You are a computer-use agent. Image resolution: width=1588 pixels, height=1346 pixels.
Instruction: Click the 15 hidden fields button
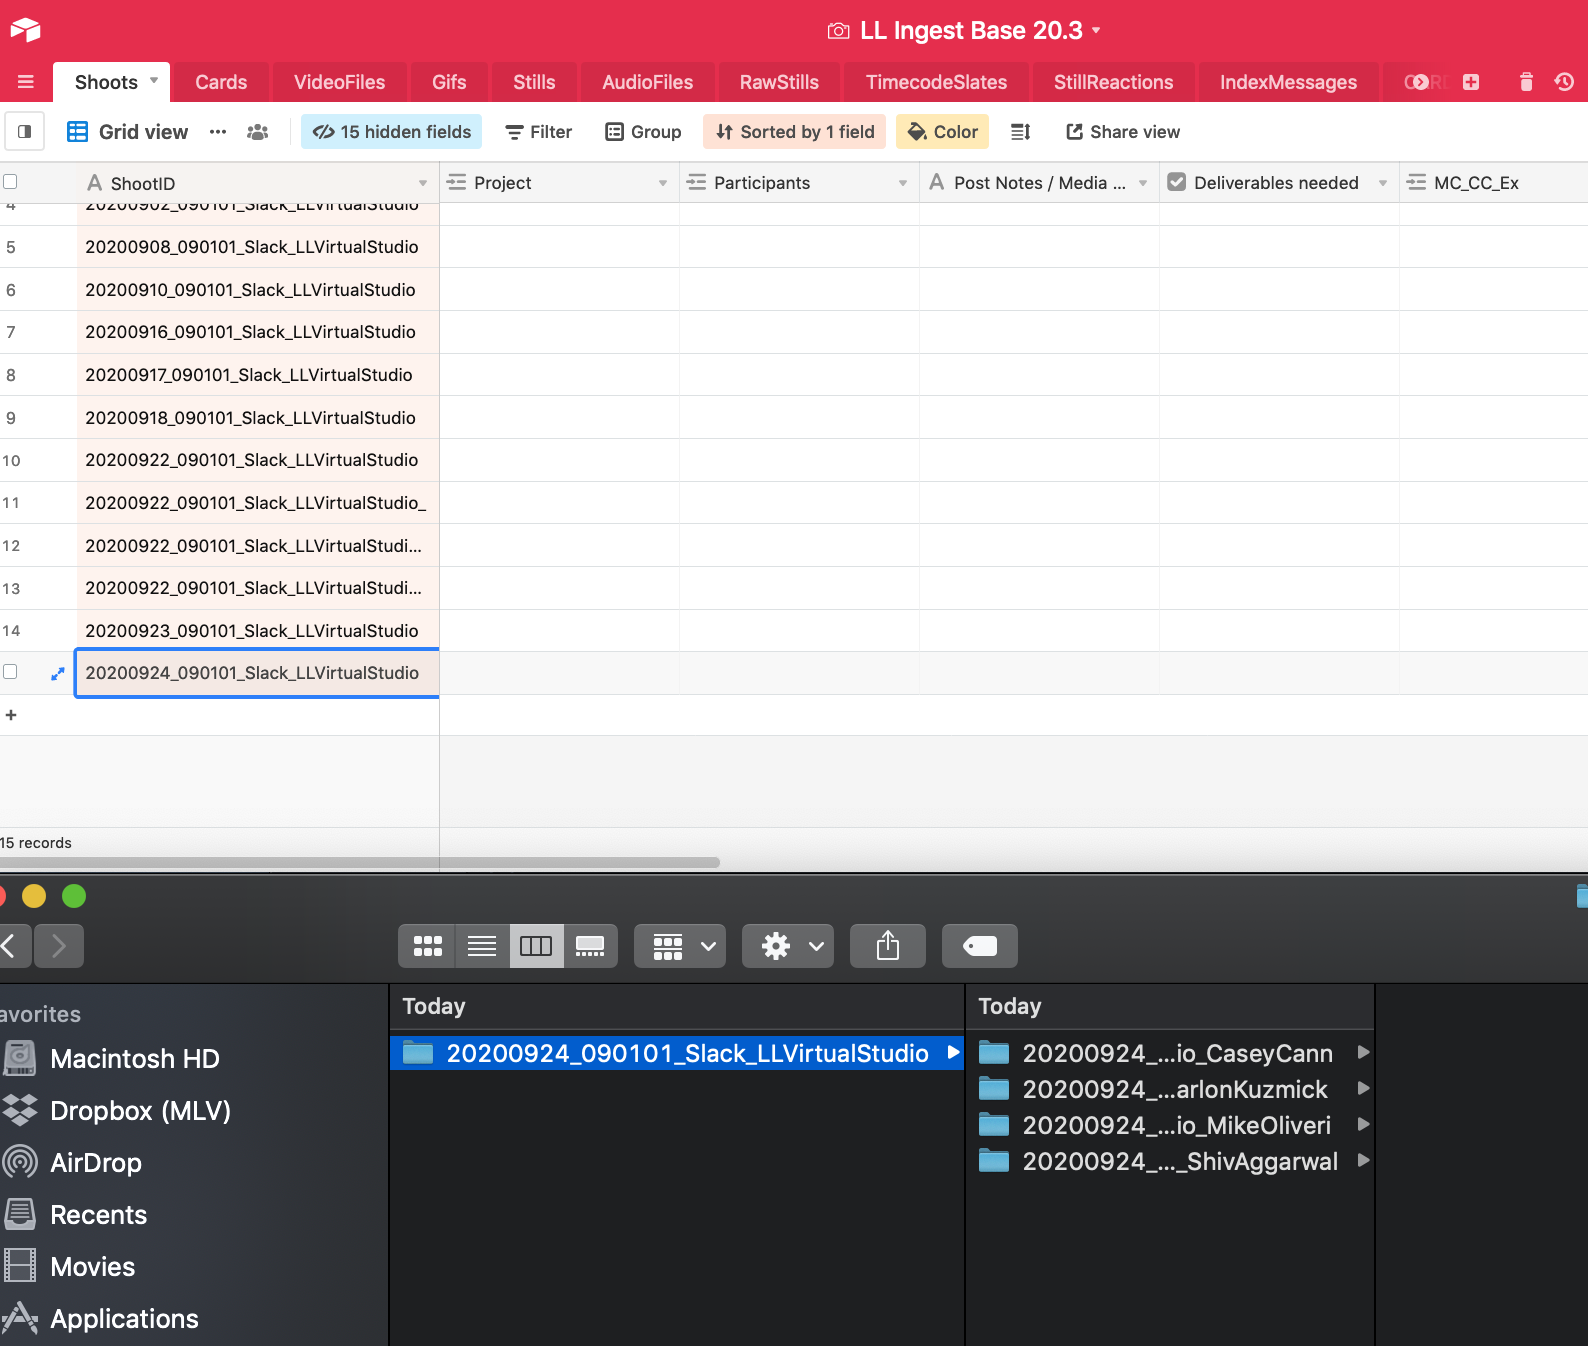[391, 132]
